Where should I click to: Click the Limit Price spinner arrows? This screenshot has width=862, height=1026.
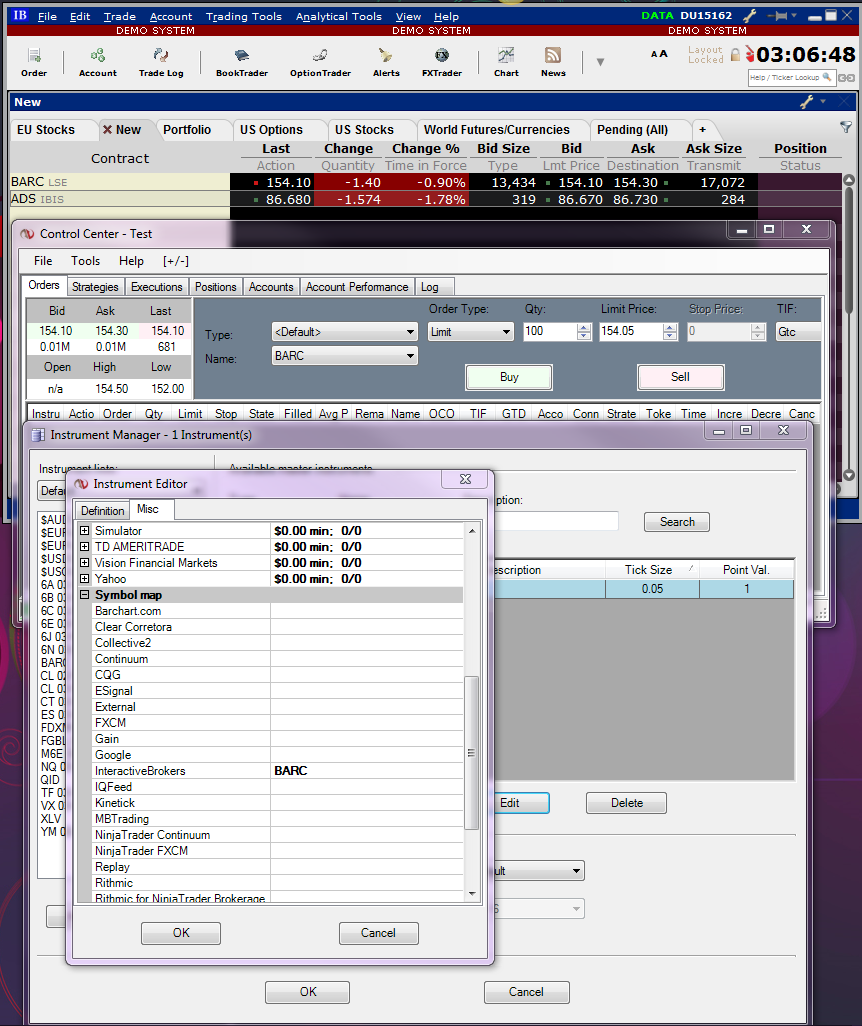(670, 332)
